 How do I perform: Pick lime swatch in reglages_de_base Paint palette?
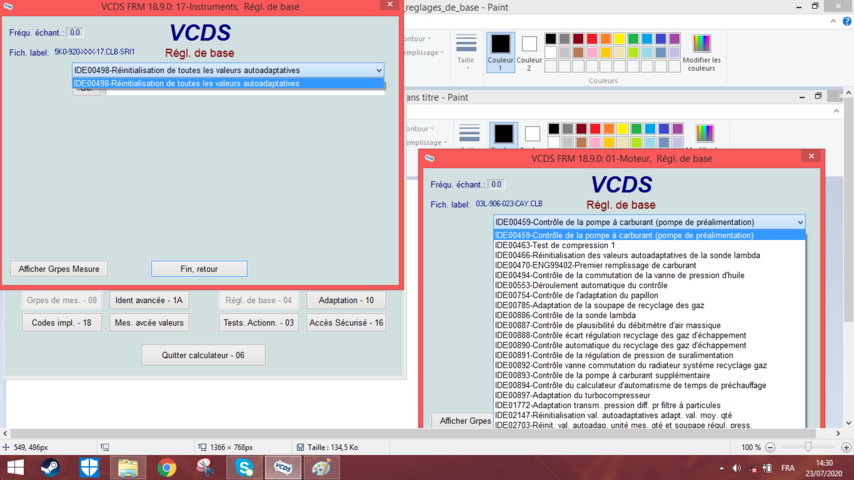tap(633, 53)
